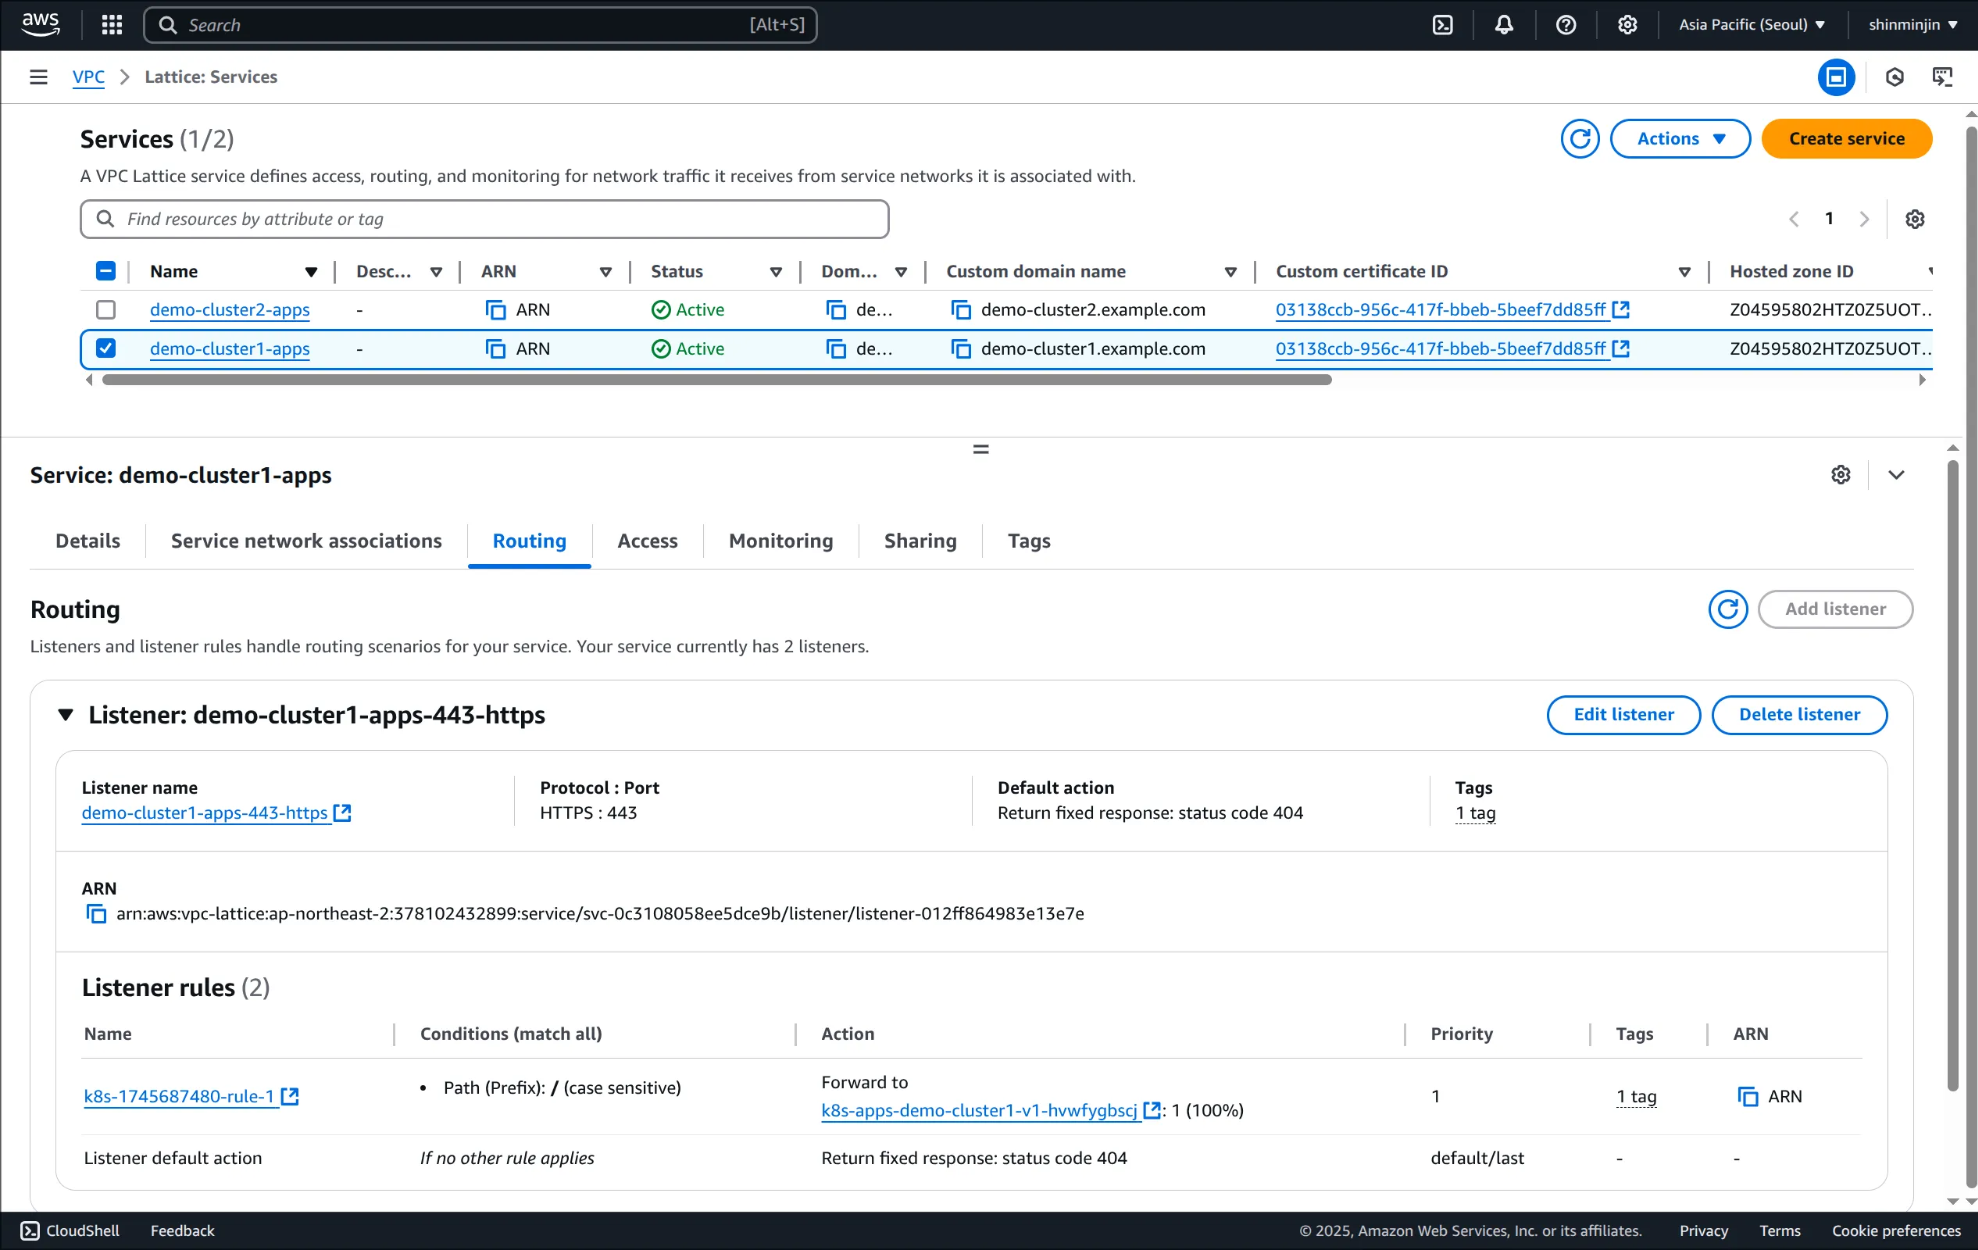The image size is (1978, 1250).
Task: Open the notifications bell
Action: (1504, 25)
